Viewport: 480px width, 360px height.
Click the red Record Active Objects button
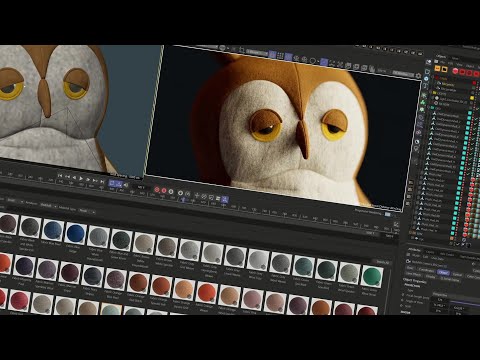[x=157, y=189]
